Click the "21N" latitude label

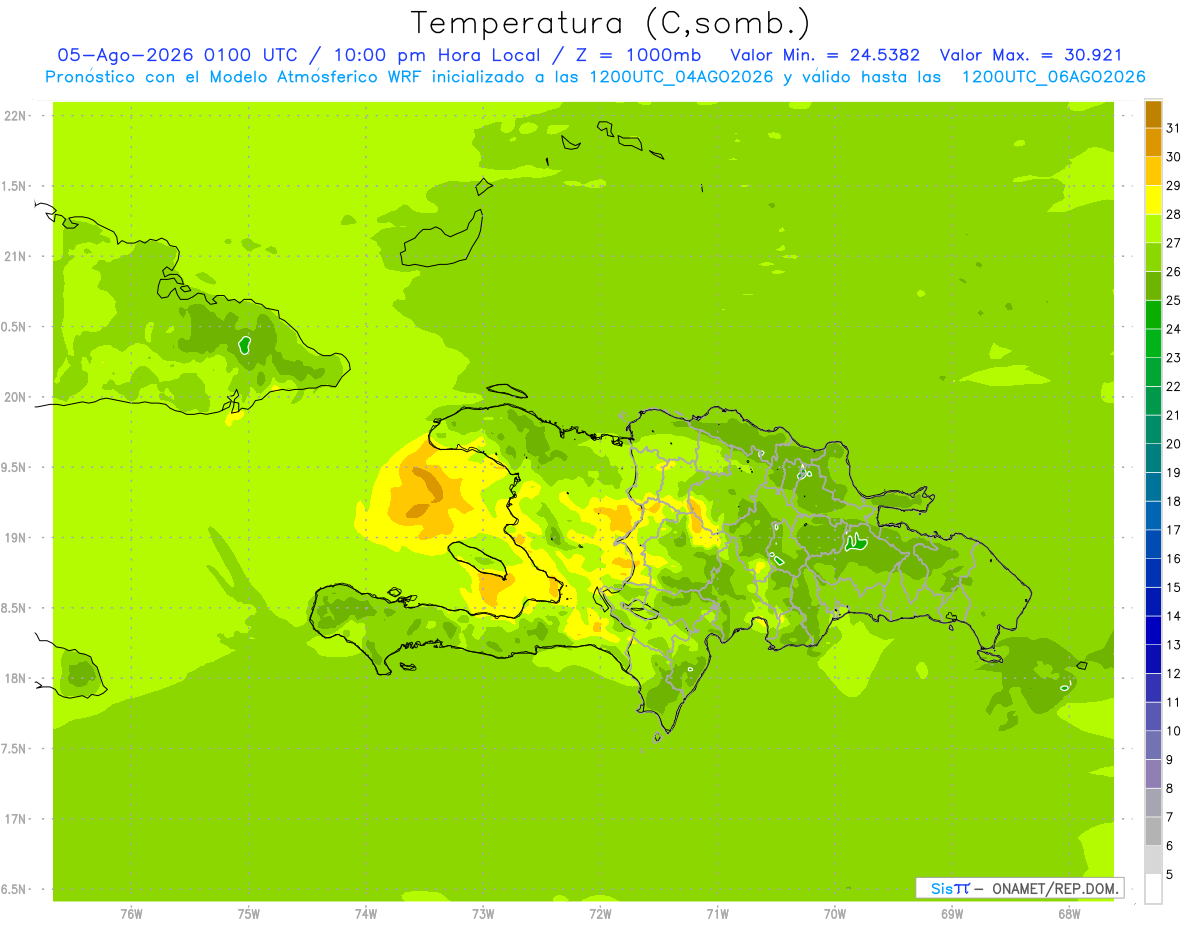click(x=16, y=256)
